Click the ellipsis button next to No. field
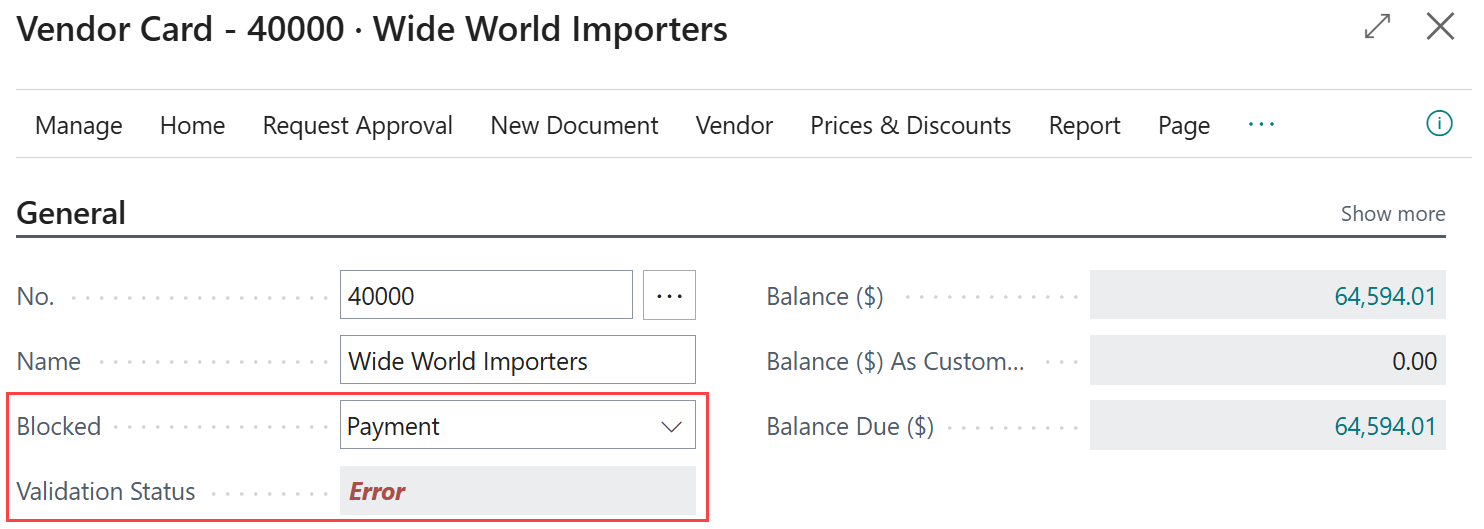 (669, 296)
